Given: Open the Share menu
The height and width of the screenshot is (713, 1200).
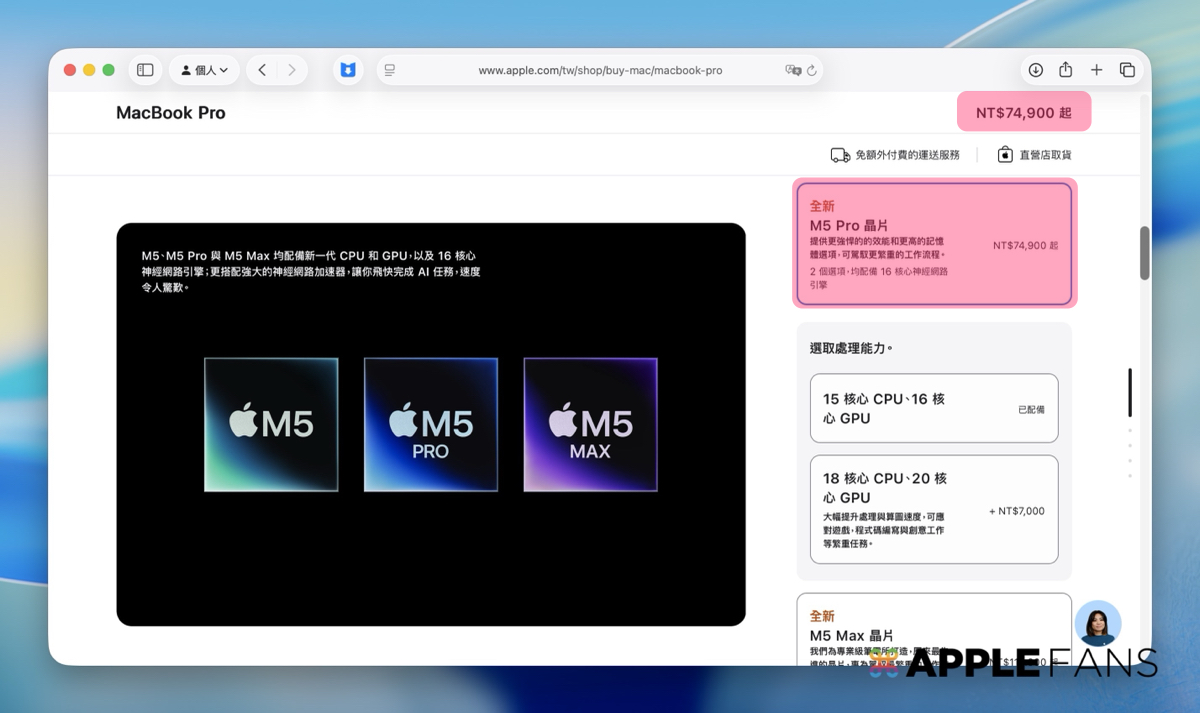Looking at the screenshot, I should [1066, 70].
